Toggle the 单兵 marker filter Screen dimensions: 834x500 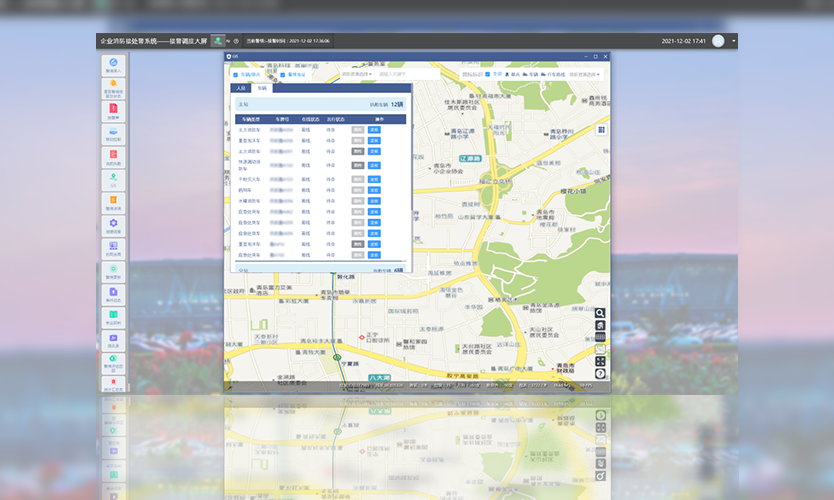(x=512, y=74)
